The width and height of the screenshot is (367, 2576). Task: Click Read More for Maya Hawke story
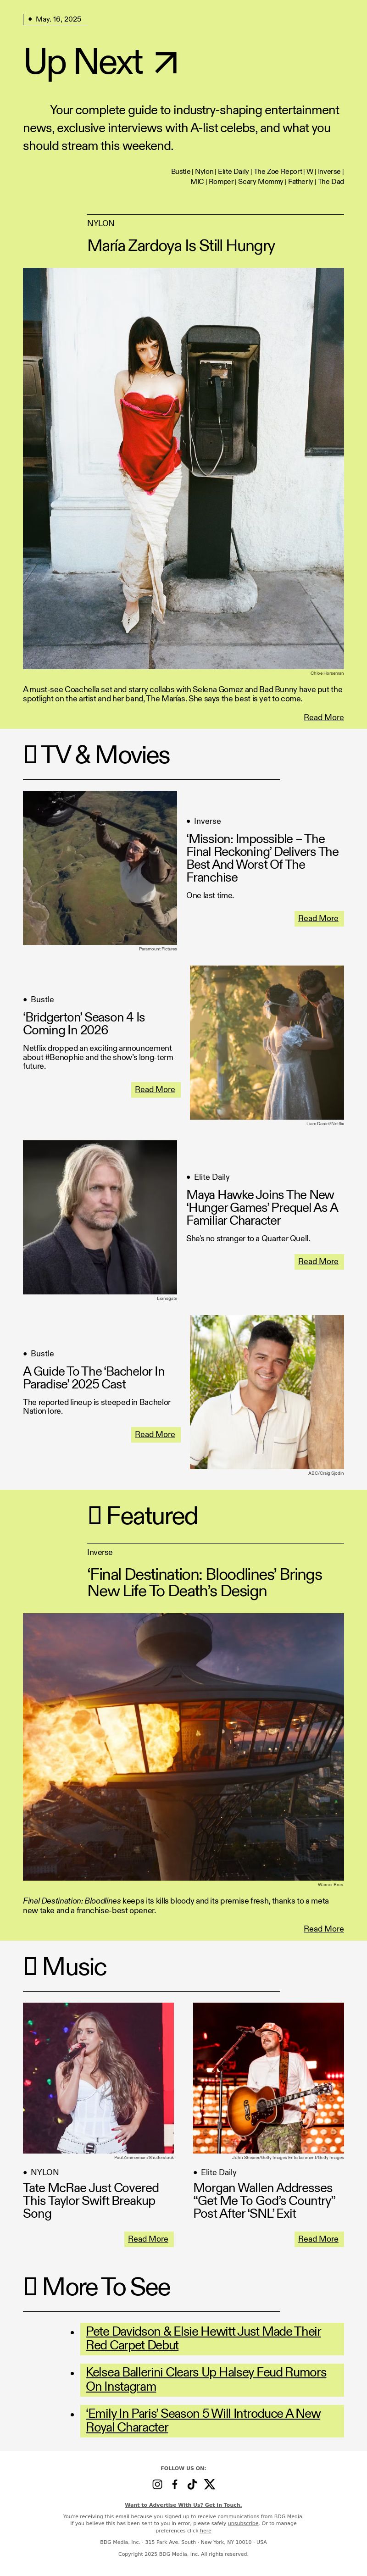(x=318, y=1261)
